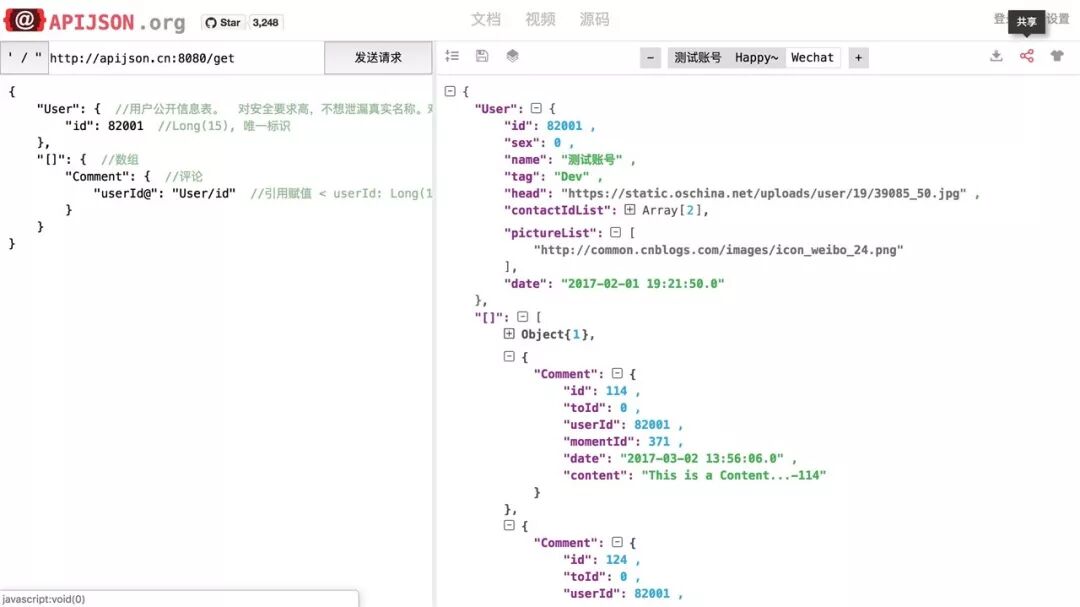Viewport: 1080px width, 607px height.
Task: Click the minus icon before the account tabs
Action: [650, 57]
